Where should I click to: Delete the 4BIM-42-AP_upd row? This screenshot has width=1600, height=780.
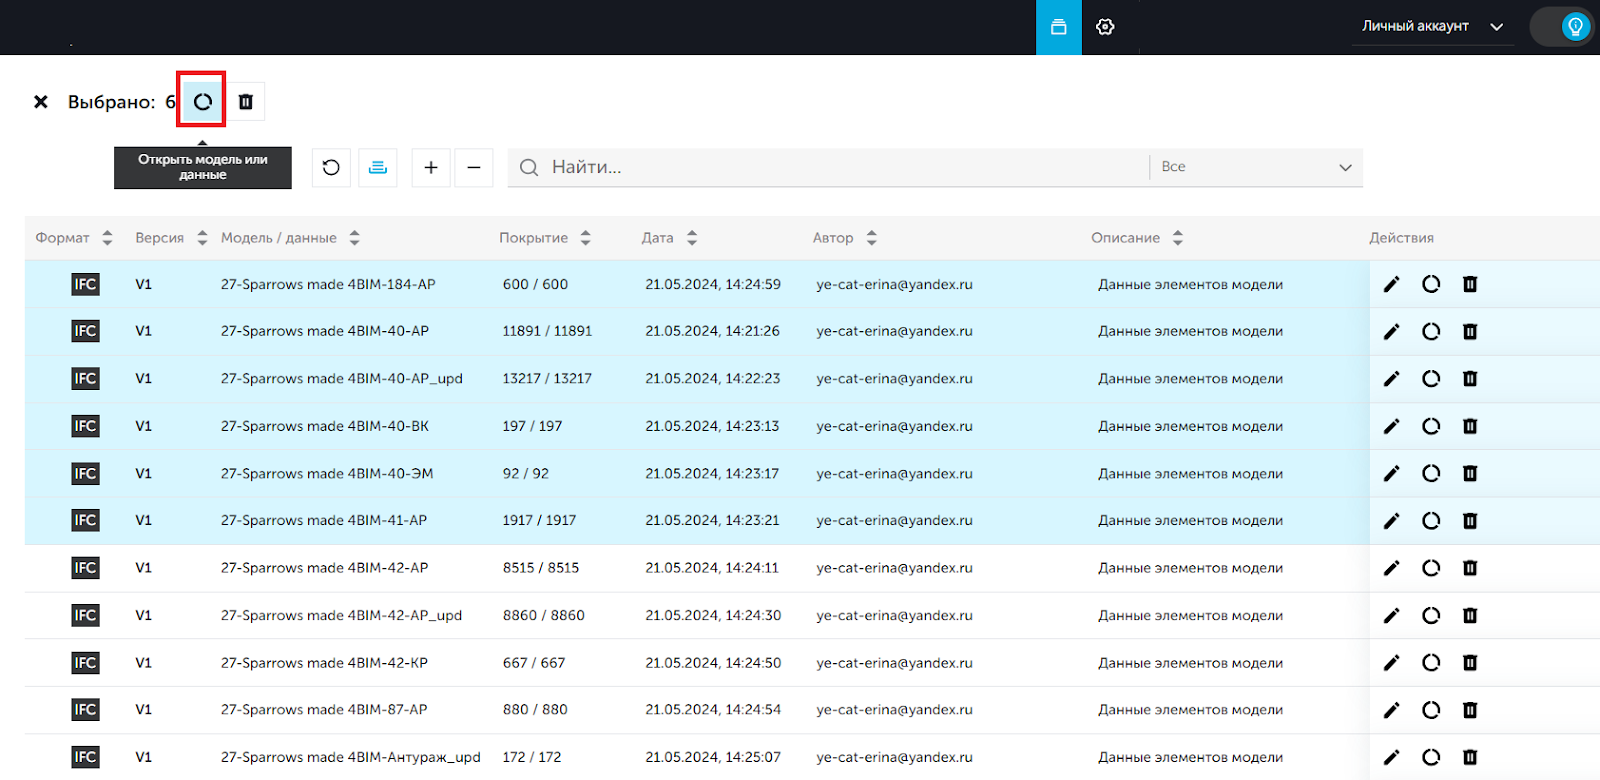[1470, 615]
